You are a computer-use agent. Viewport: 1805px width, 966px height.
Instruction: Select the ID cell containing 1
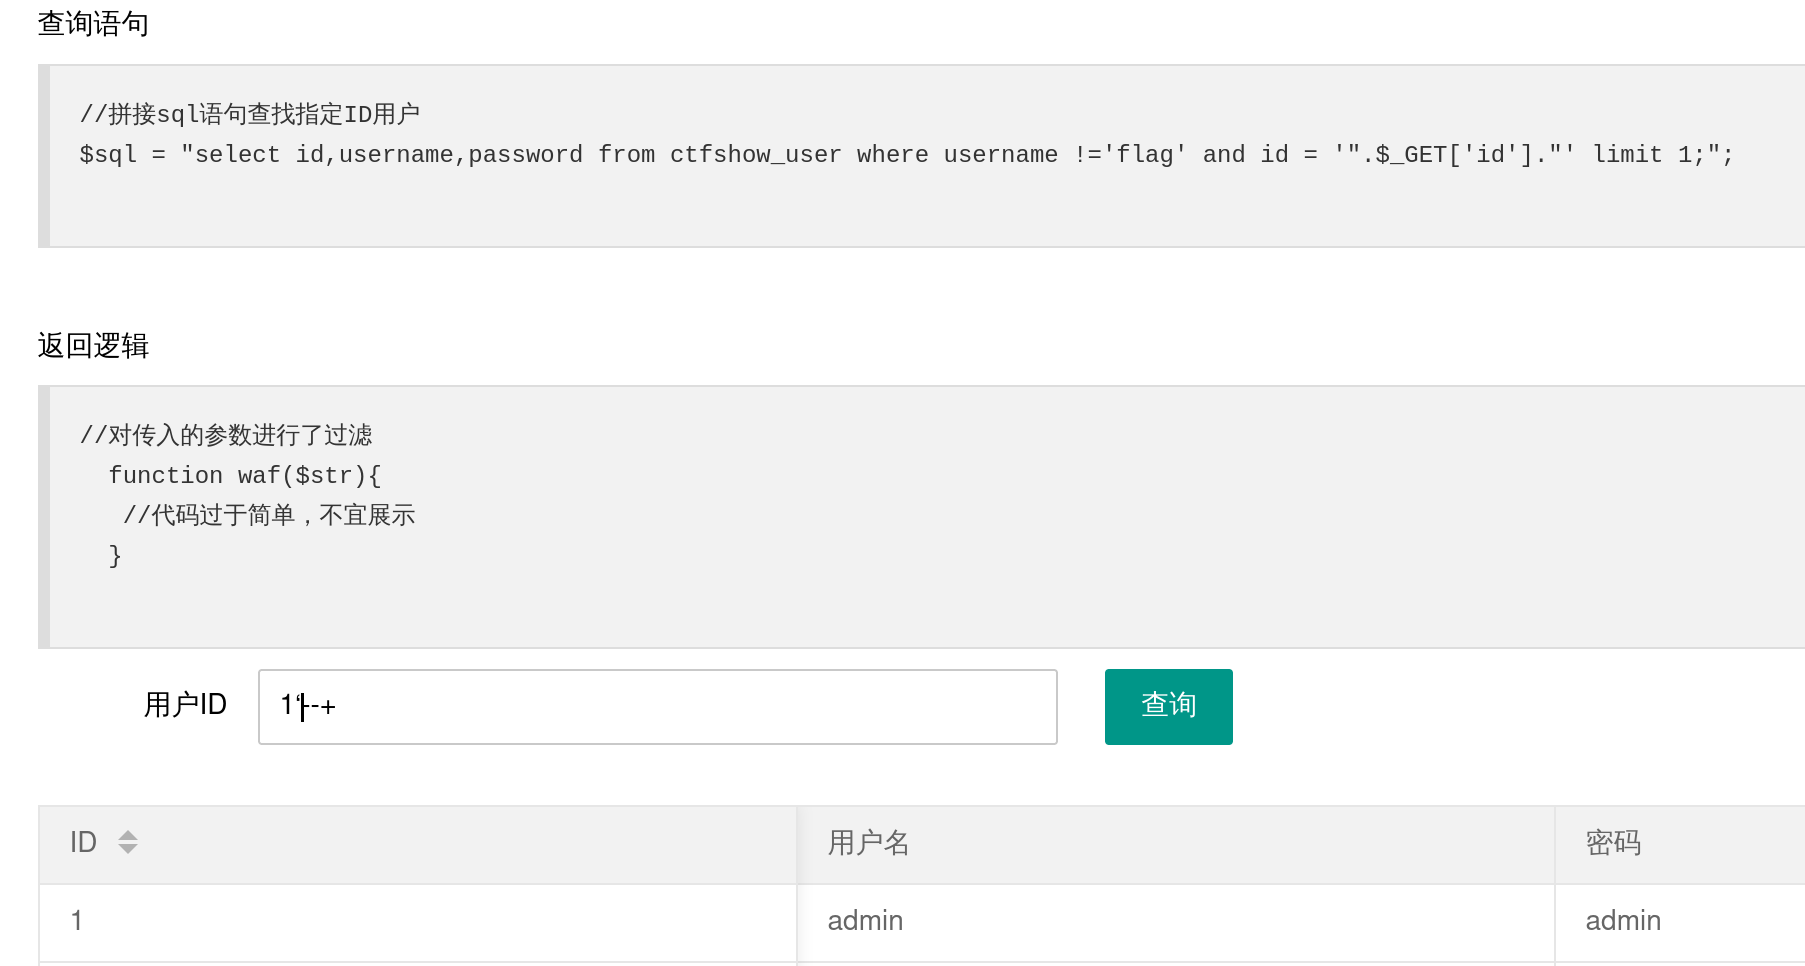(x=77, y=921)
